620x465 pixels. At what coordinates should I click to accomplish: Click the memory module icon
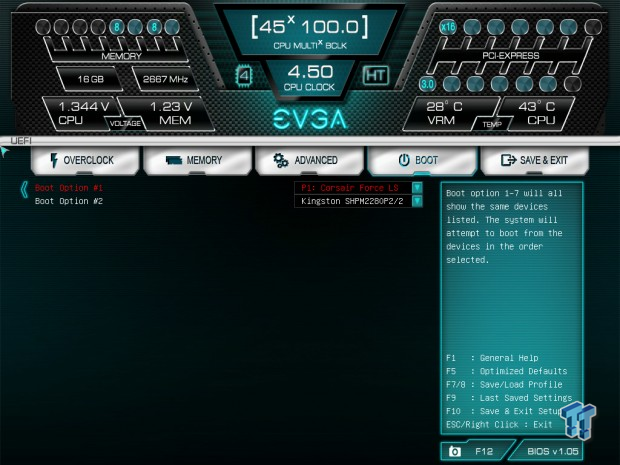[174, 160]
